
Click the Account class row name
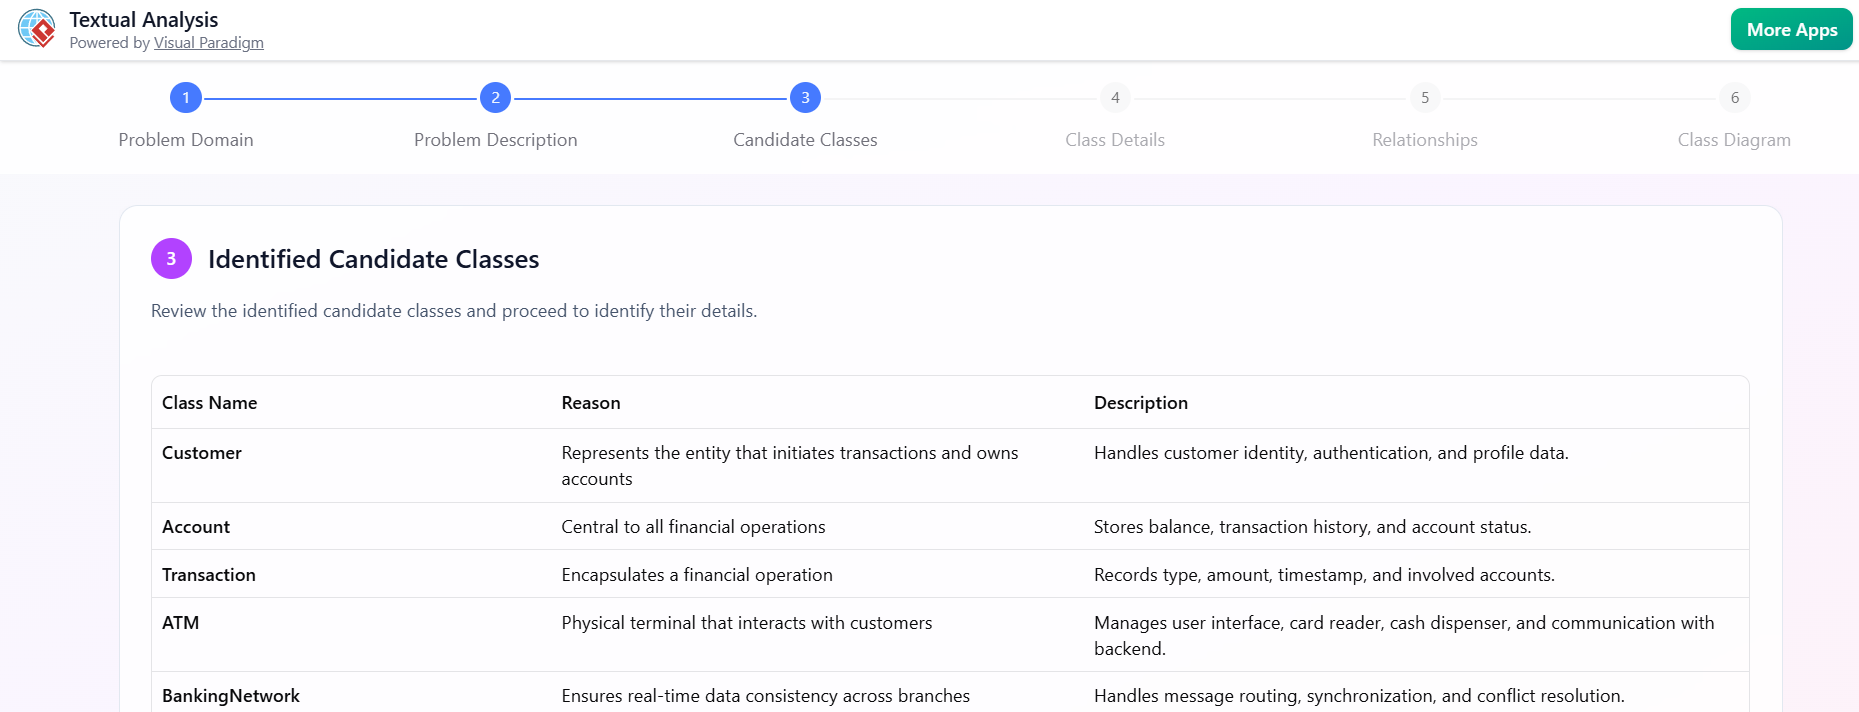(x=196, y=527)
